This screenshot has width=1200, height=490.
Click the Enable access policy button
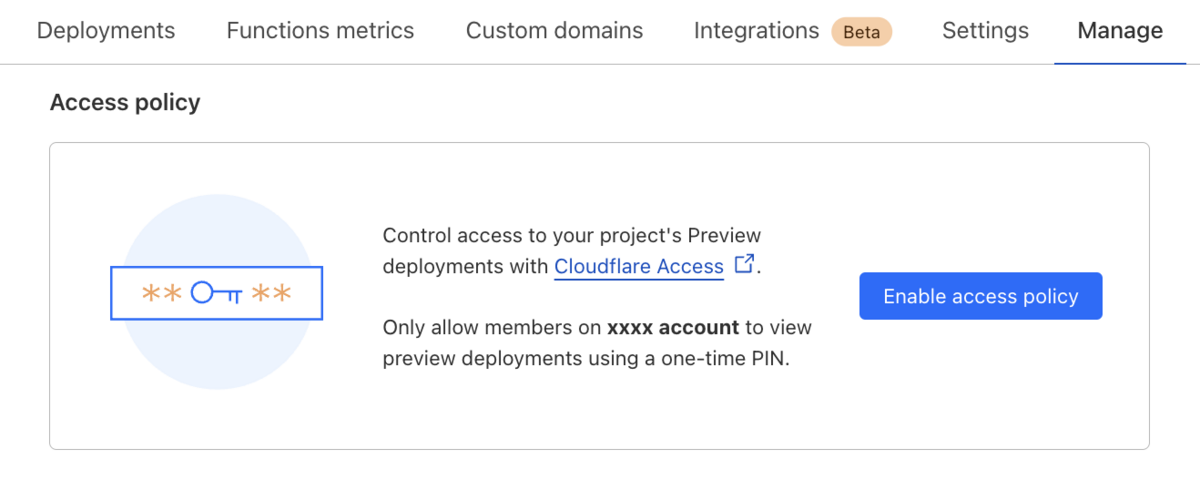980,296
